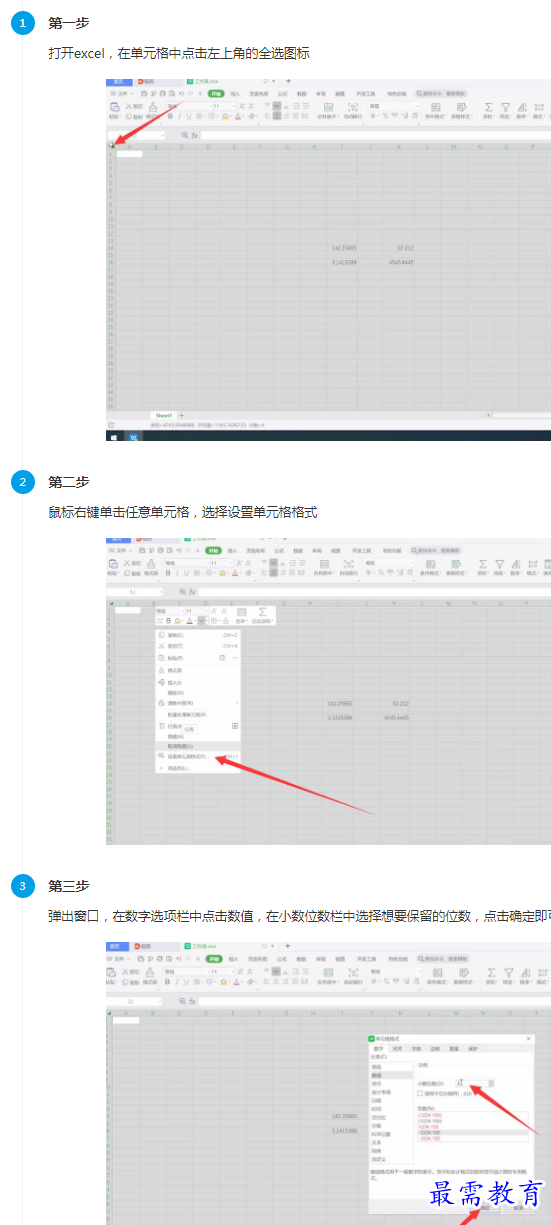The height and width of the screenshot is (1225, 551).
Task: Open the step two context-menu screenshot image
Action: pyautogui.click(x=328, y=690)
